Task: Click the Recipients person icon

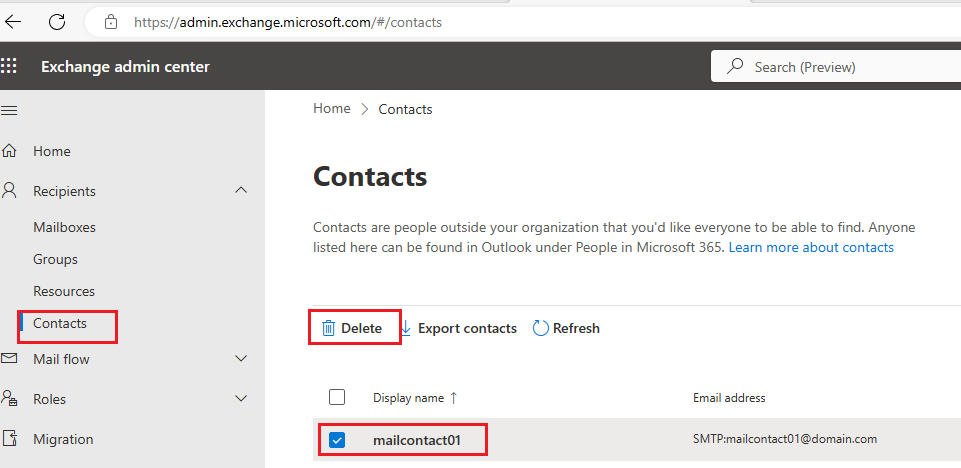Action: (x=10, y=191)
